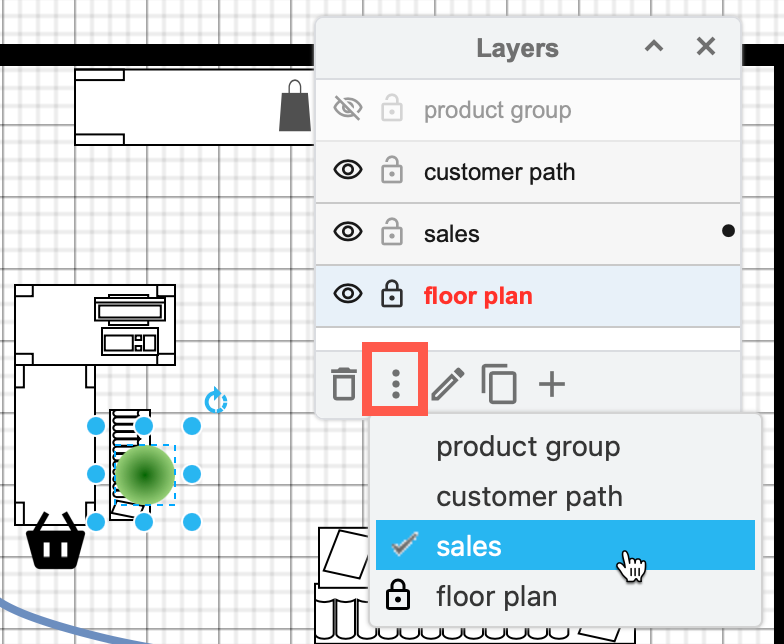The image size is (784, 644).
Task: Click the shopping basket icon on canvas
Action: pos(56,540)
